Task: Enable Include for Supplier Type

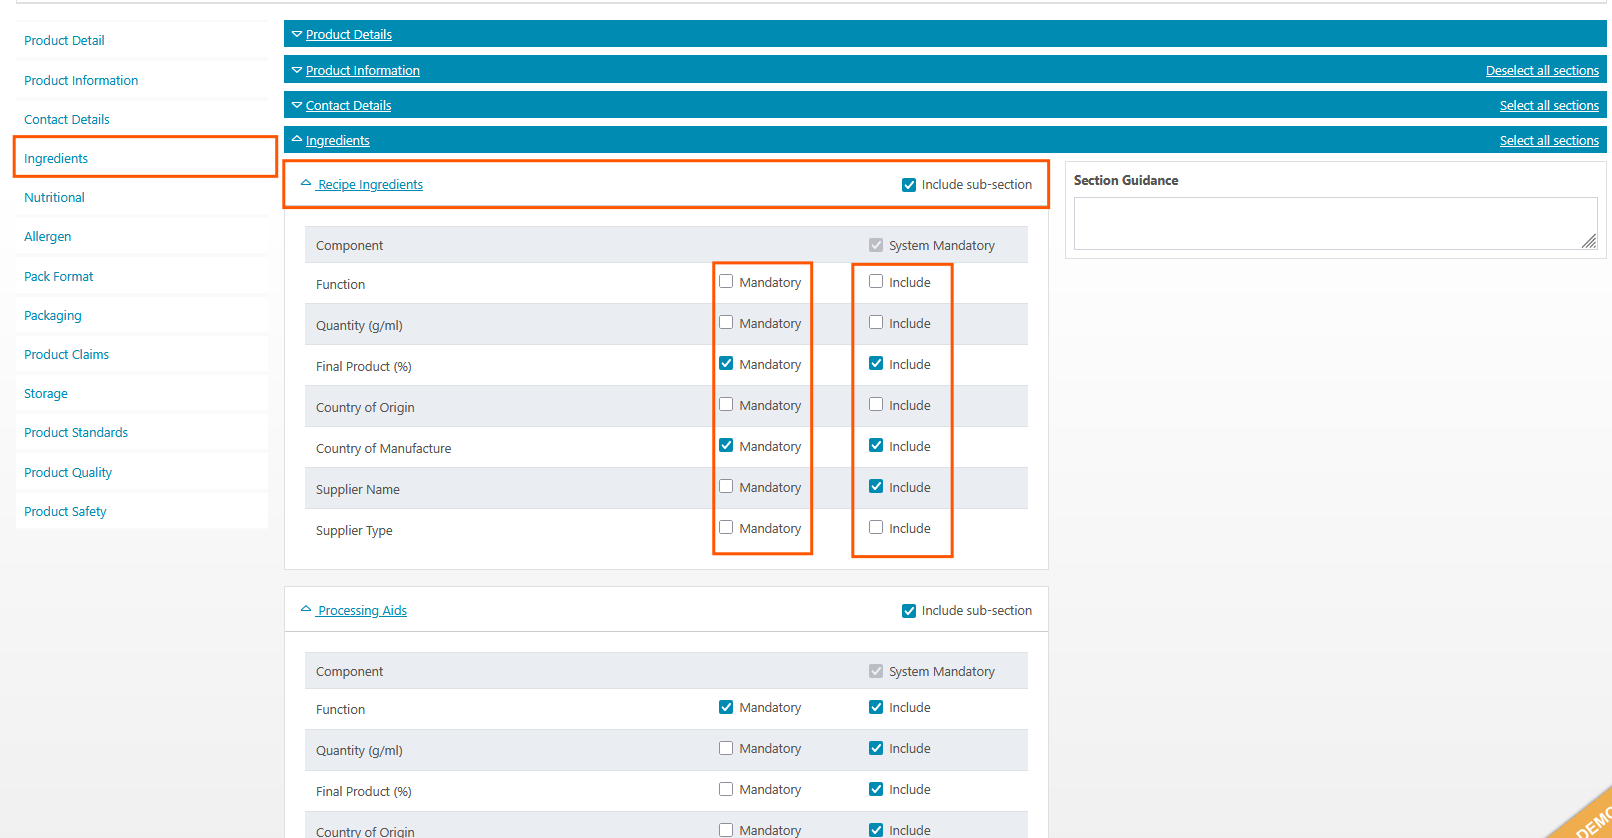Action: [x=876, y=528]
